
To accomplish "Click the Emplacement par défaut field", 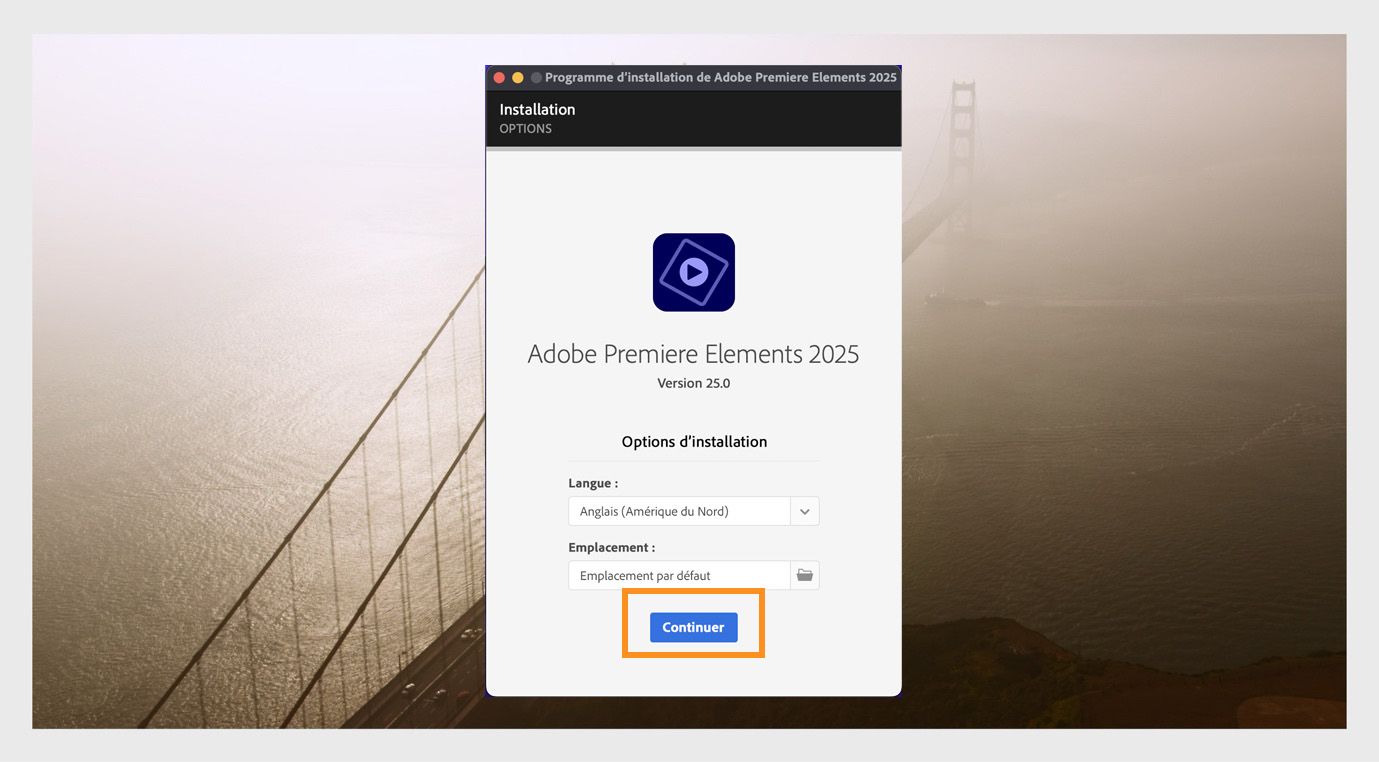I will point(679,575).
